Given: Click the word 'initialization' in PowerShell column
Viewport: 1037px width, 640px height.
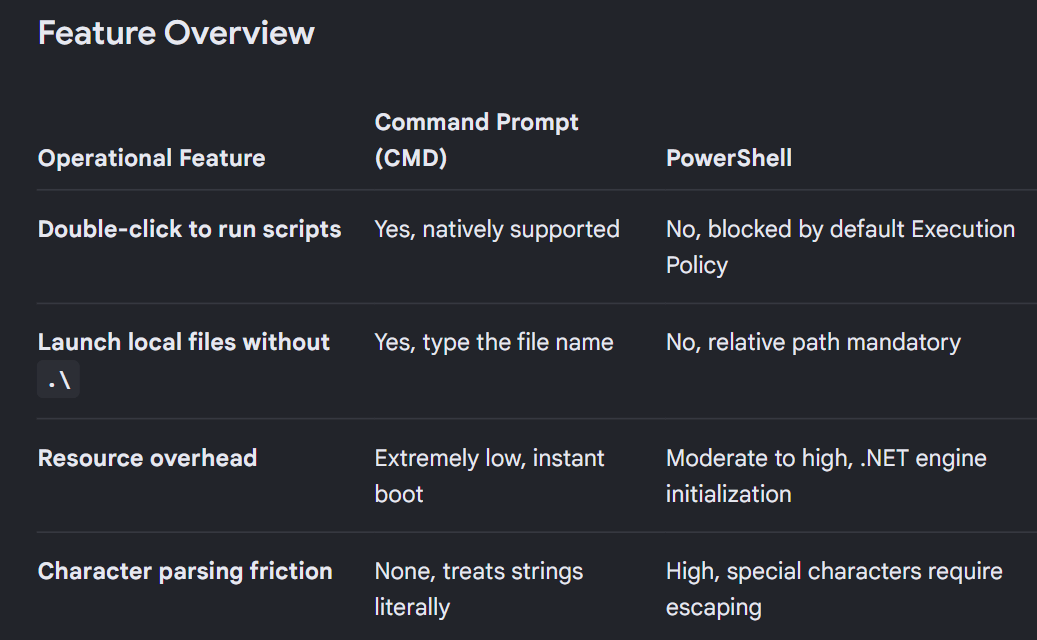Looking at the screenshot, I should (728, 495).
